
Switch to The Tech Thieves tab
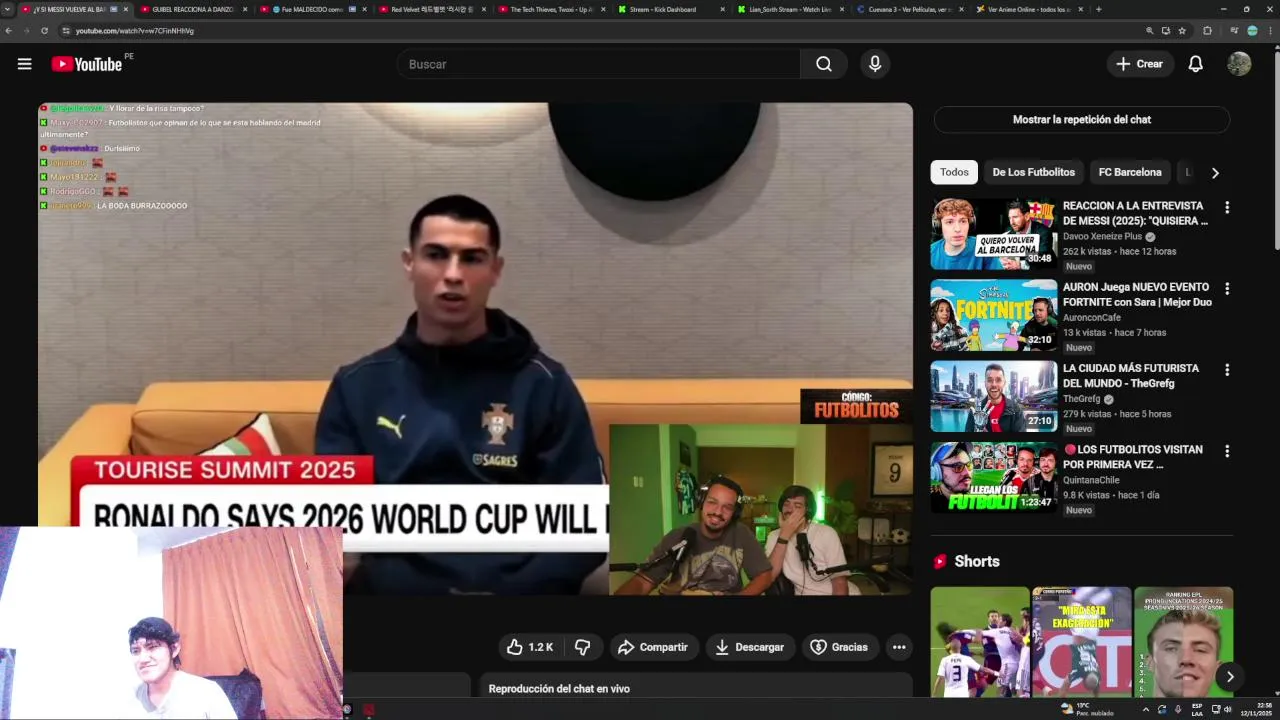pos(550,9)
